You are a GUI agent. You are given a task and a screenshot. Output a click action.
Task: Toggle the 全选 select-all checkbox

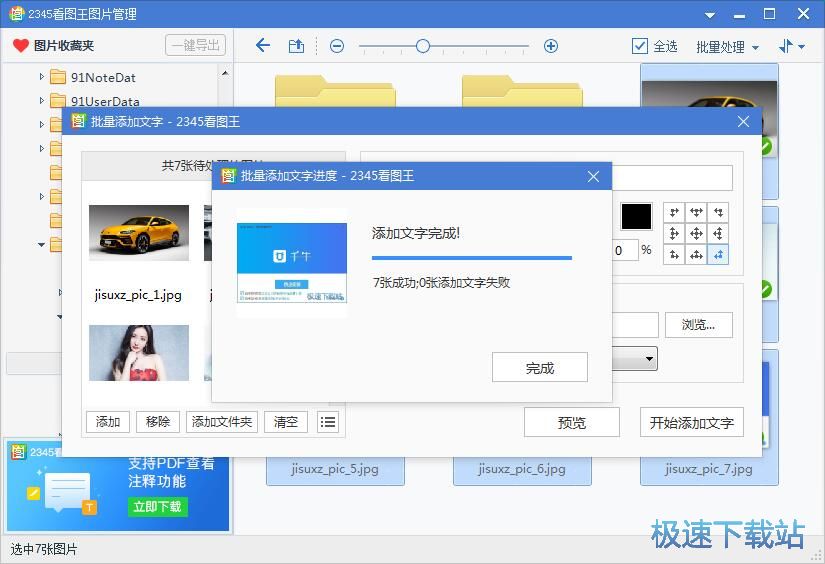[x=639, y=46]
